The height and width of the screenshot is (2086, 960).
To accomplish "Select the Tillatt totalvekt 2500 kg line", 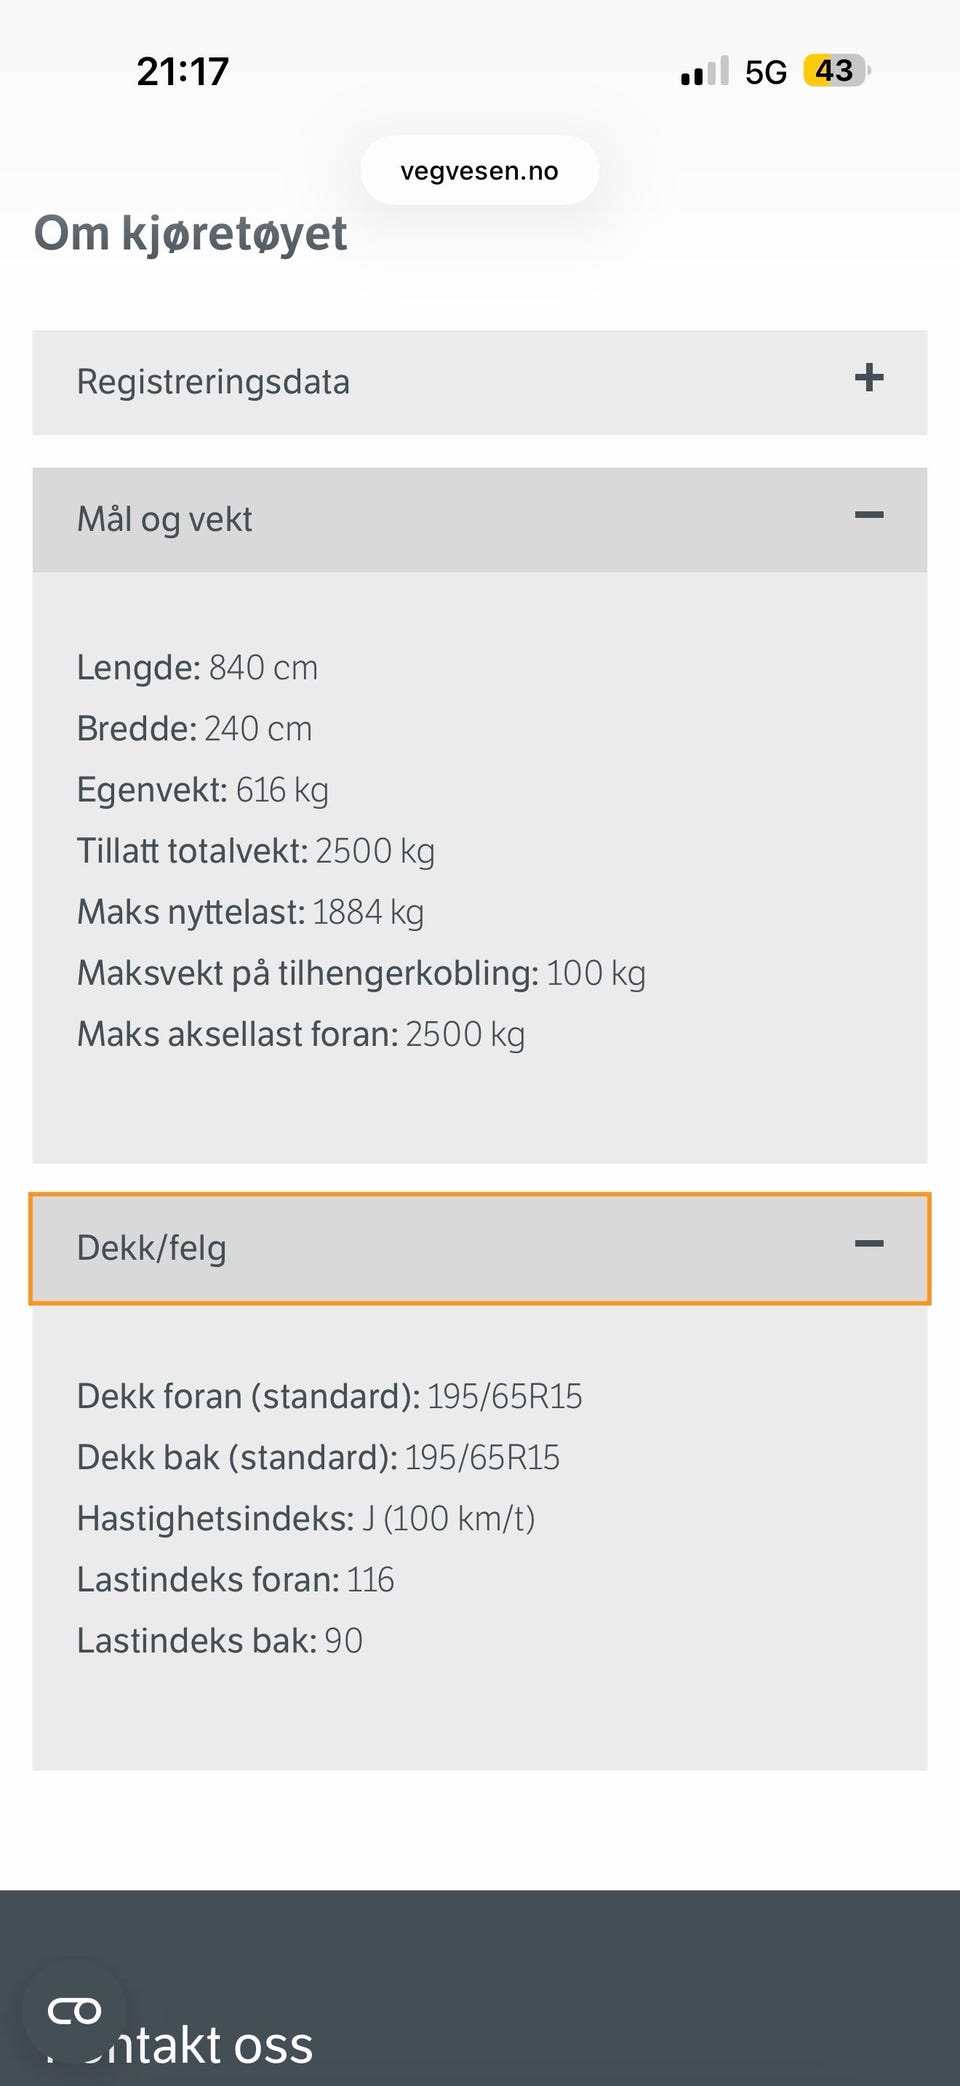I will click(x=256, y=851).
